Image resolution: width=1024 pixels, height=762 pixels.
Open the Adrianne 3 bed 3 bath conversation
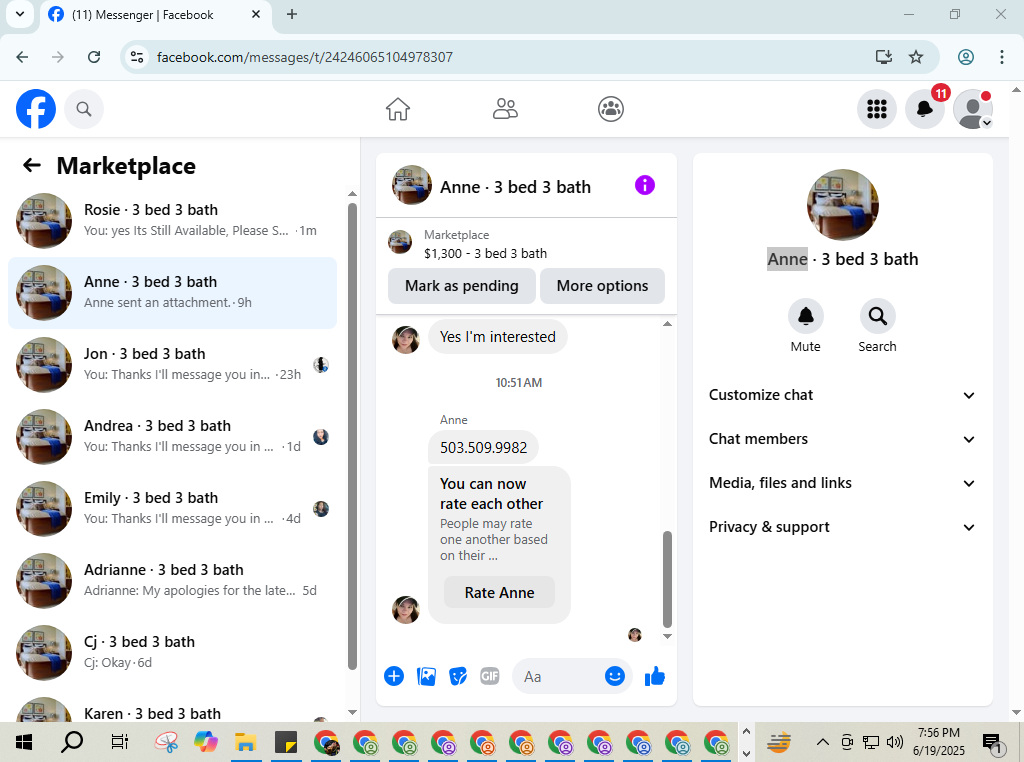pyautogui.click(x=172, y=580)
